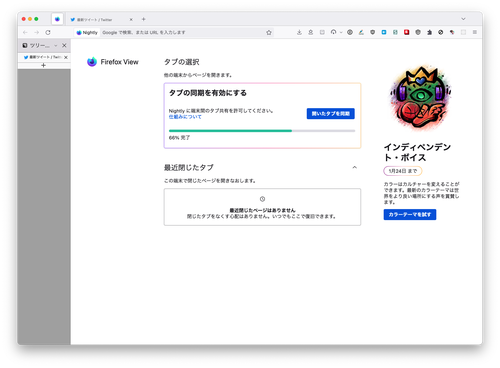Open the Firefox View pinned tab
The width and height of the screenshot is (500, 368).
click(57, 19)
